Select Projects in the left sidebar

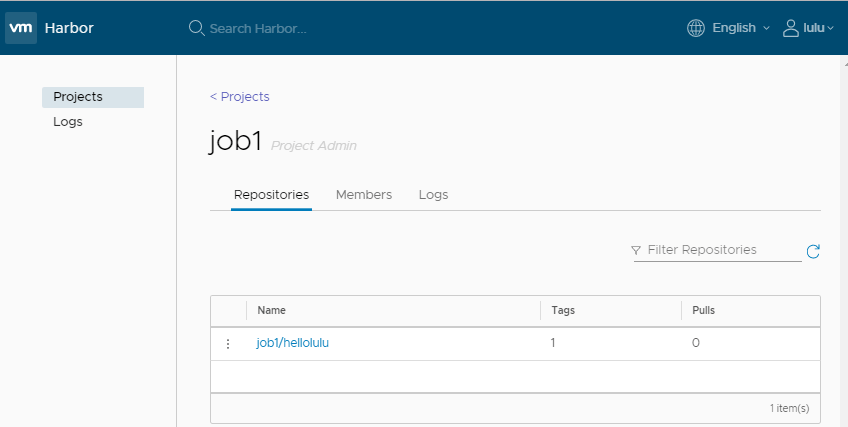click(x=78, y=97)
